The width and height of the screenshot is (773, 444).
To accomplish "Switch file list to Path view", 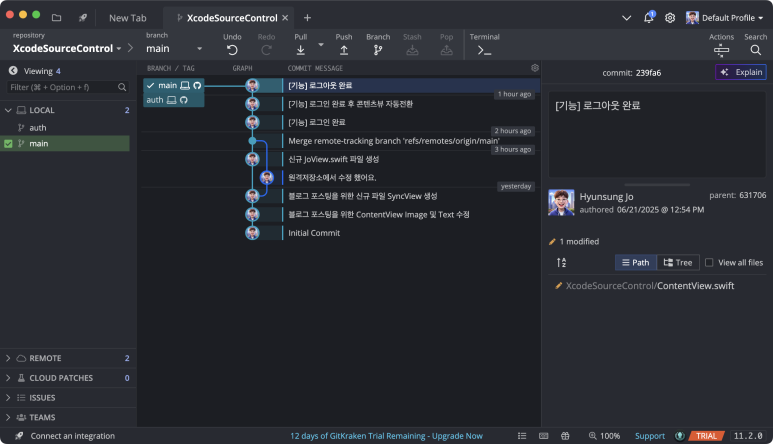I will 635,263.
